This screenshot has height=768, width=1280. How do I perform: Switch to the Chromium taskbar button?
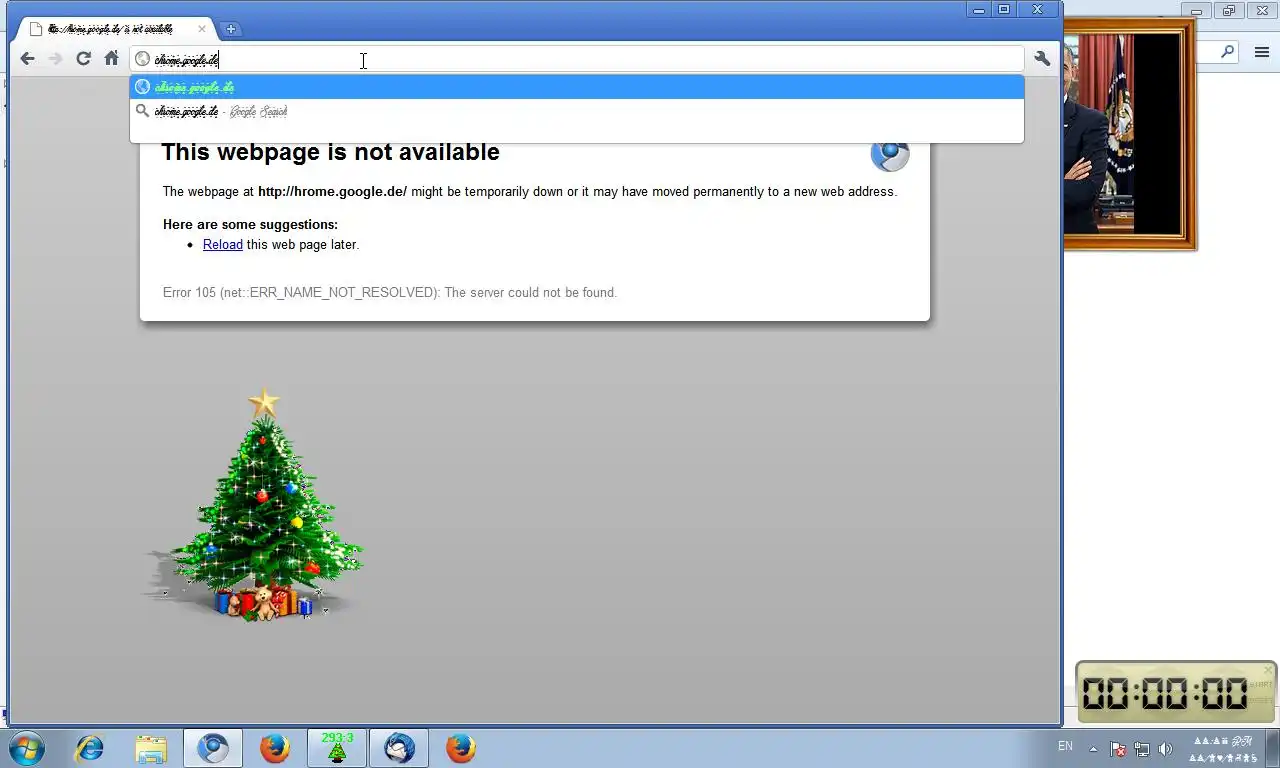212,748
